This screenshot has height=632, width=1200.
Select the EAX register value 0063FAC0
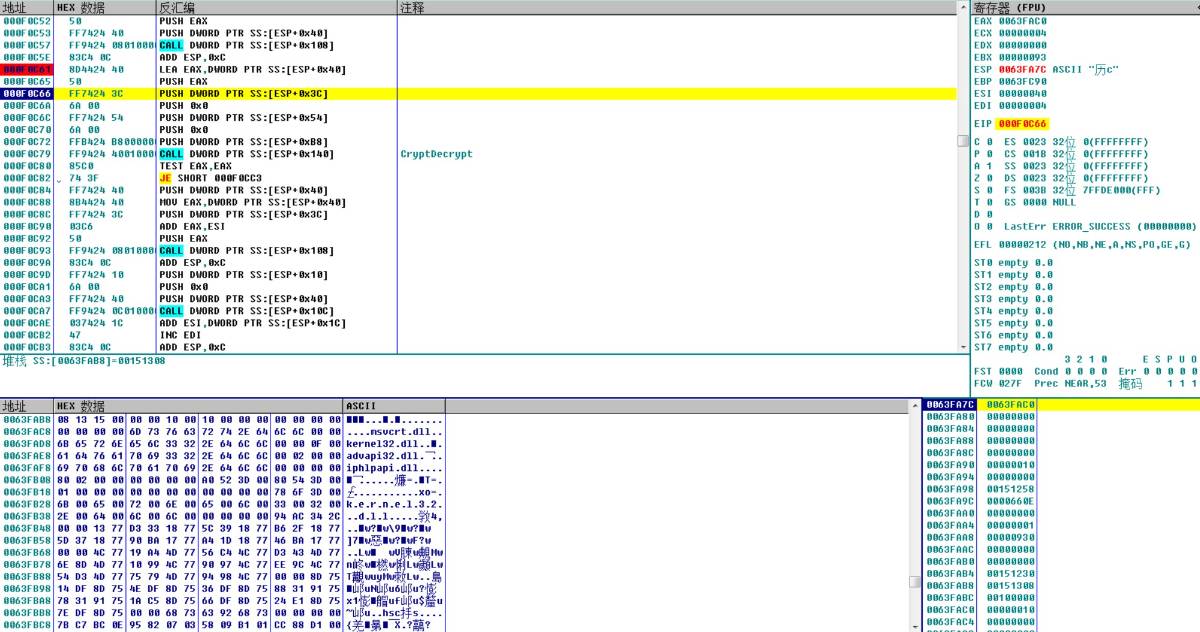coord(1021,21)
